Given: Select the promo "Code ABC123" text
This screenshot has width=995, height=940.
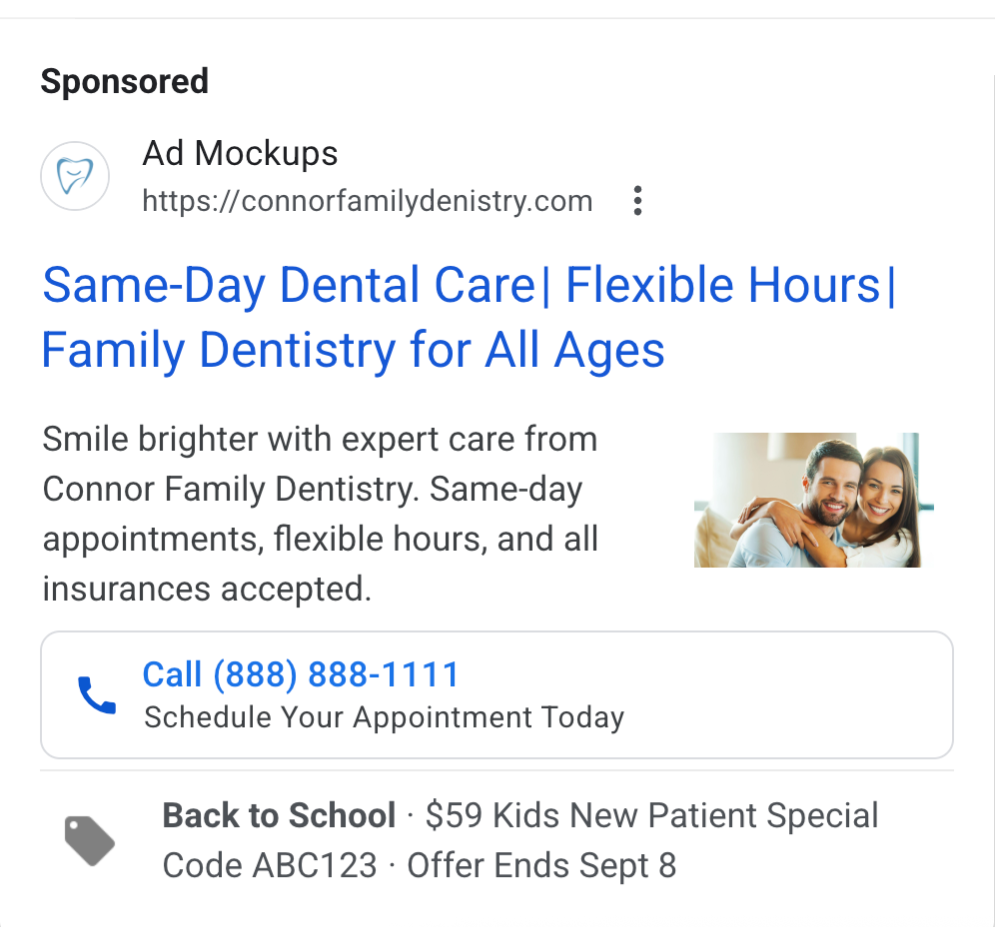Looking at the screenshot, I should click(x=270, y=865).
